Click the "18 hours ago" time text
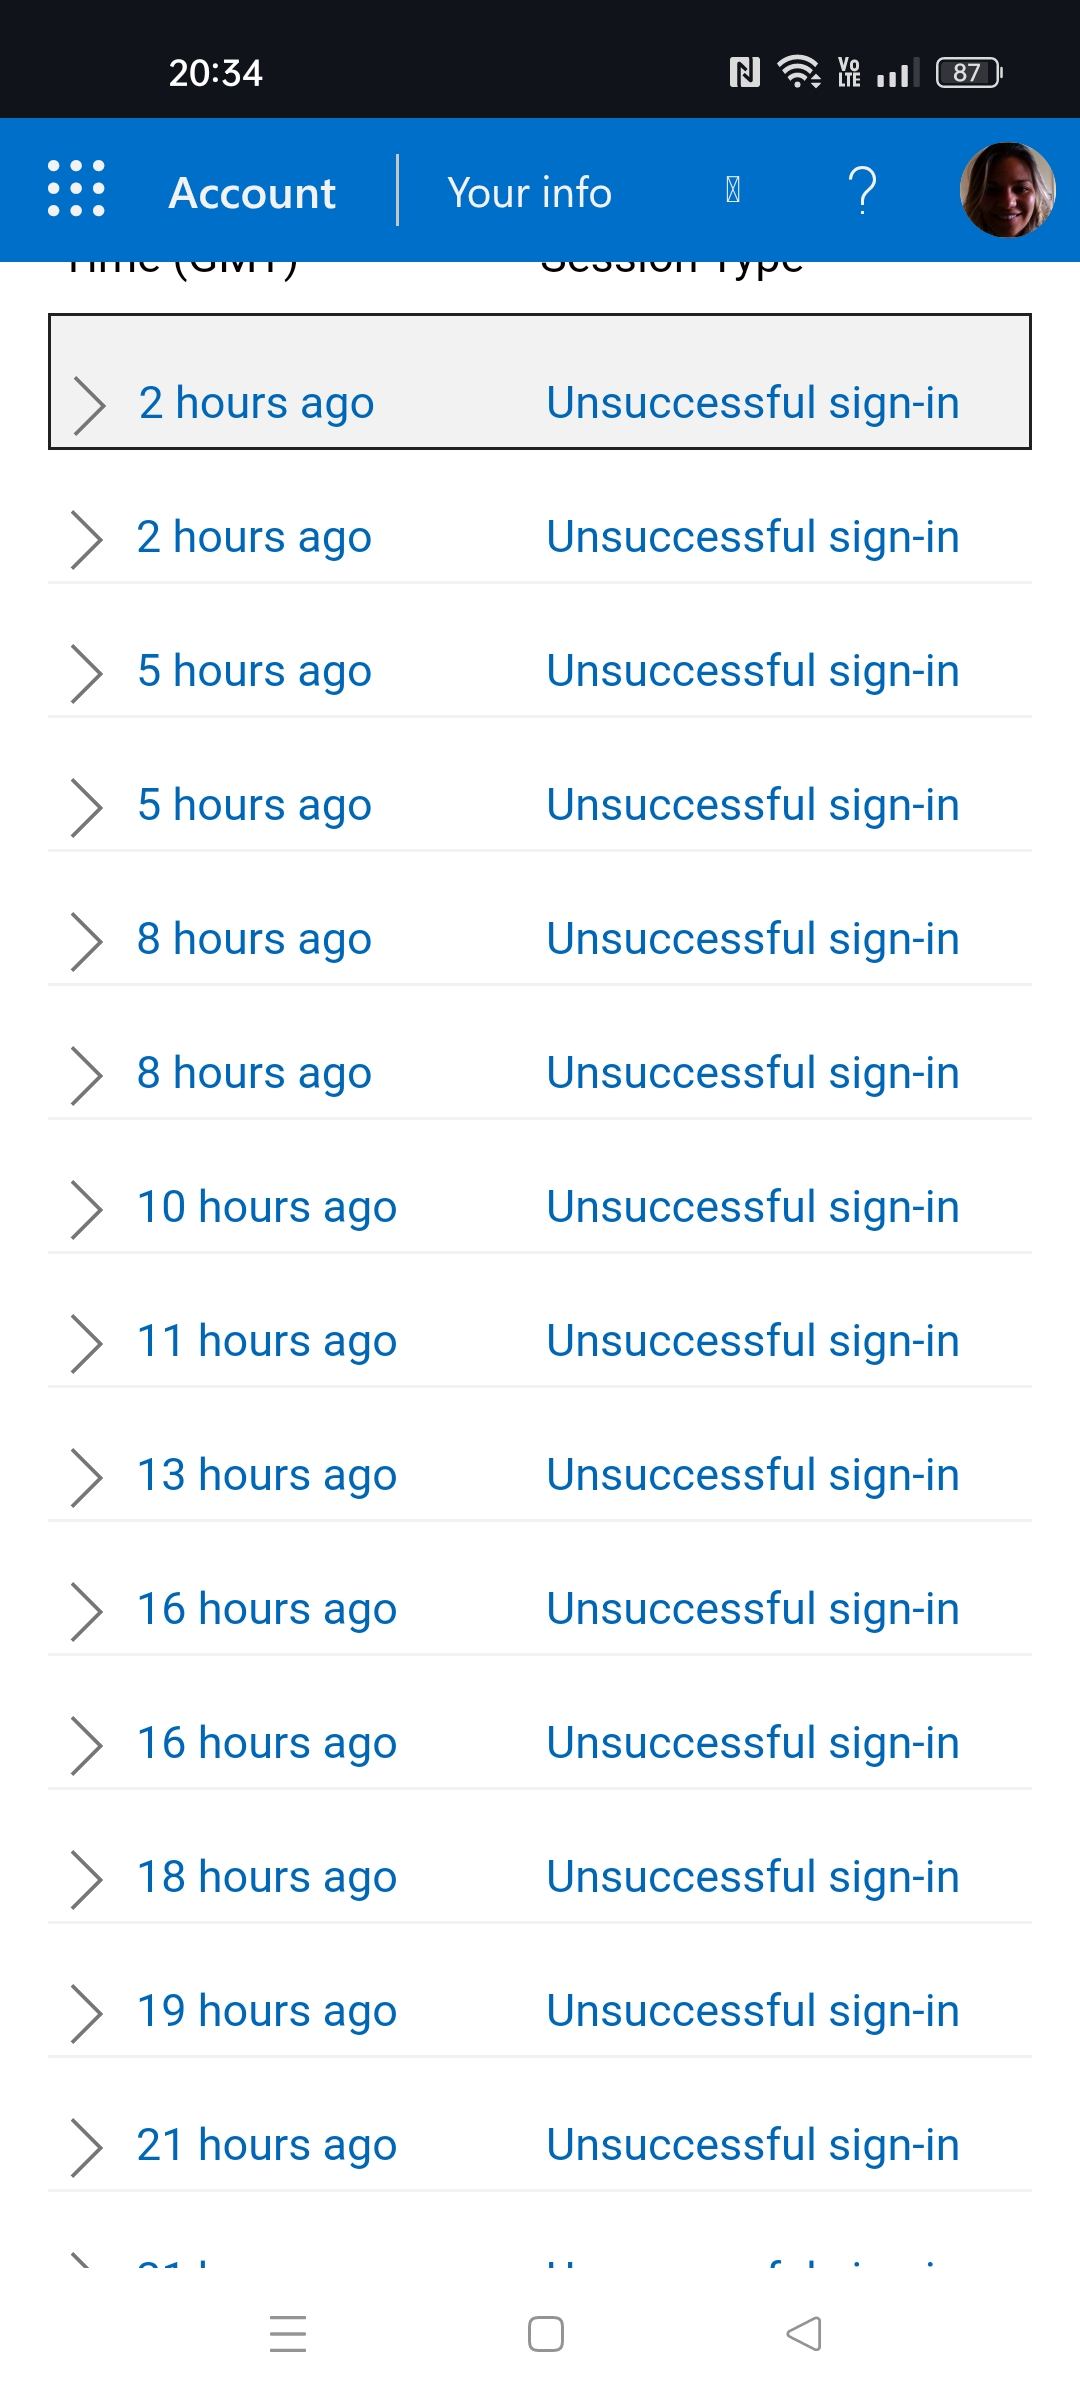The image size is (1080, 2400). coord(267,1877)
